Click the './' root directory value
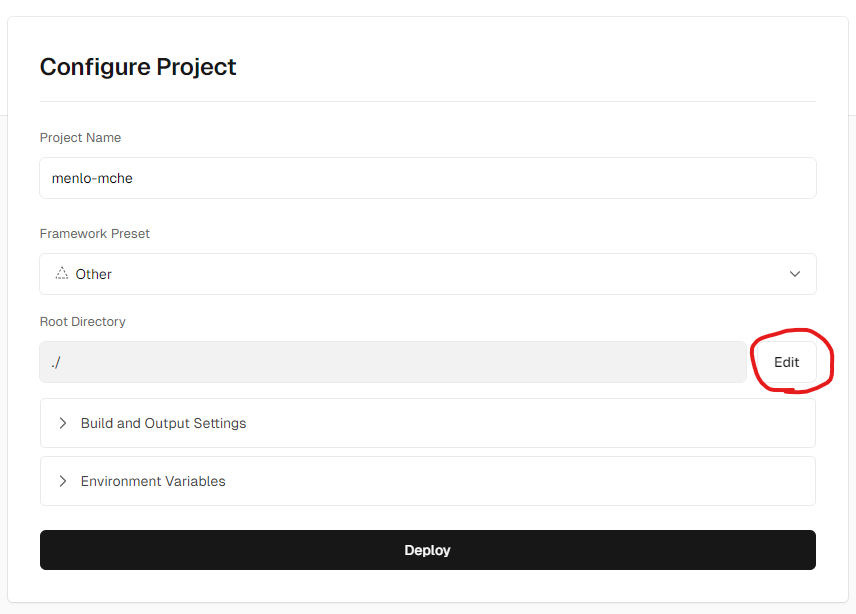 (56, 362)
